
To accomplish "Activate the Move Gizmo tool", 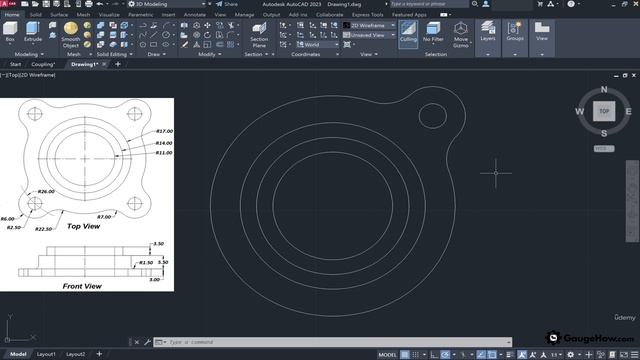I will [461, 35].
